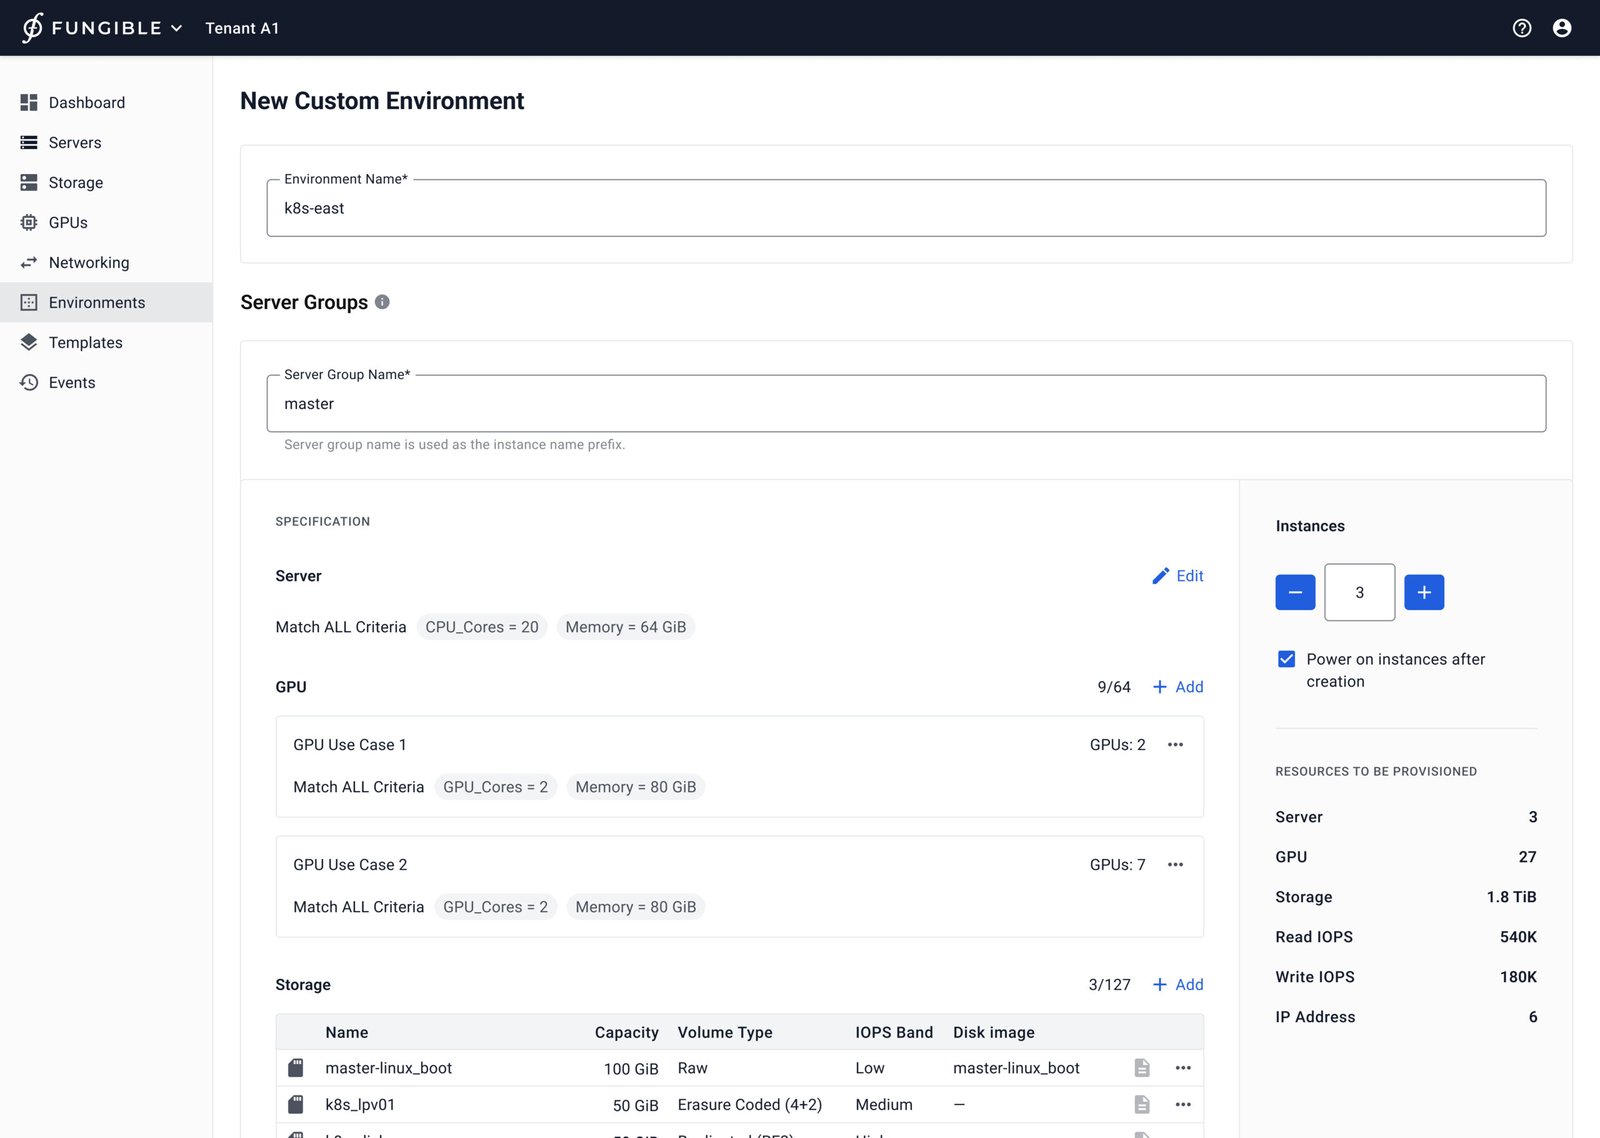The image size is (1600, 1138).
Task: Click the minus button to decrease instances
Action: pos(1294,592)
